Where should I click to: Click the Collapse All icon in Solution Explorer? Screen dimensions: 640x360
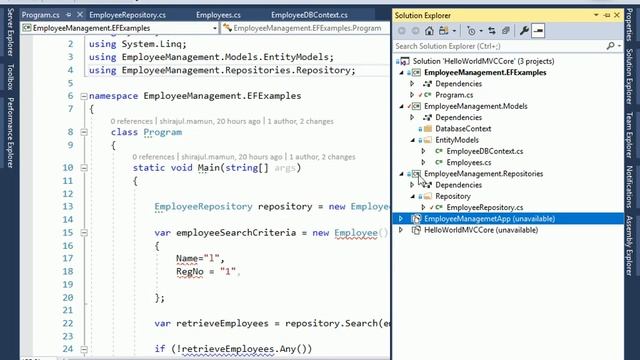click(x=506, y=31)
